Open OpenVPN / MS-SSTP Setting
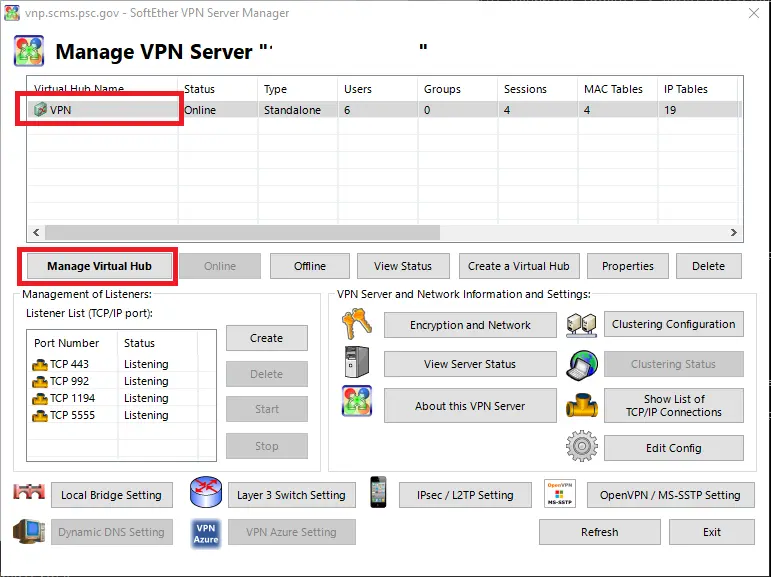 click(671, 495)
